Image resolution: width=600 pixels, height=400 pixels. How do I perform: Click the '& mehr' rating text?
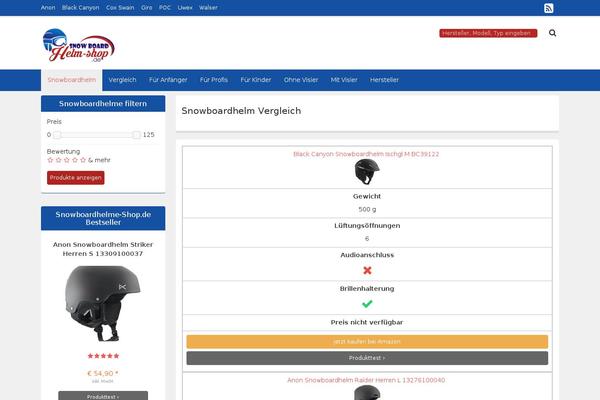click(99, 160)
